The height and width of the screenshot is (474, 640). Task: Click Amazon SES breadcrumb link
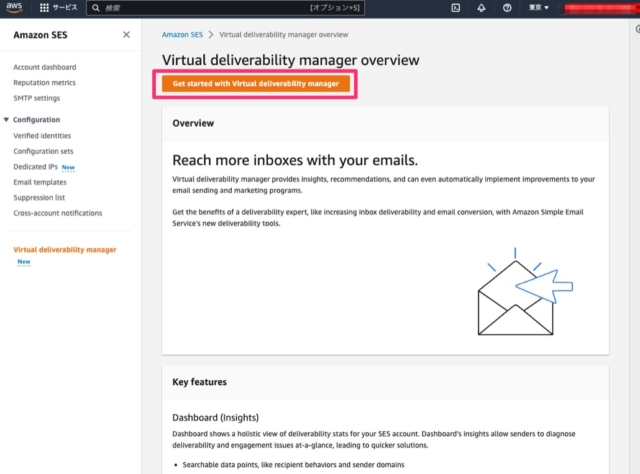182,35
